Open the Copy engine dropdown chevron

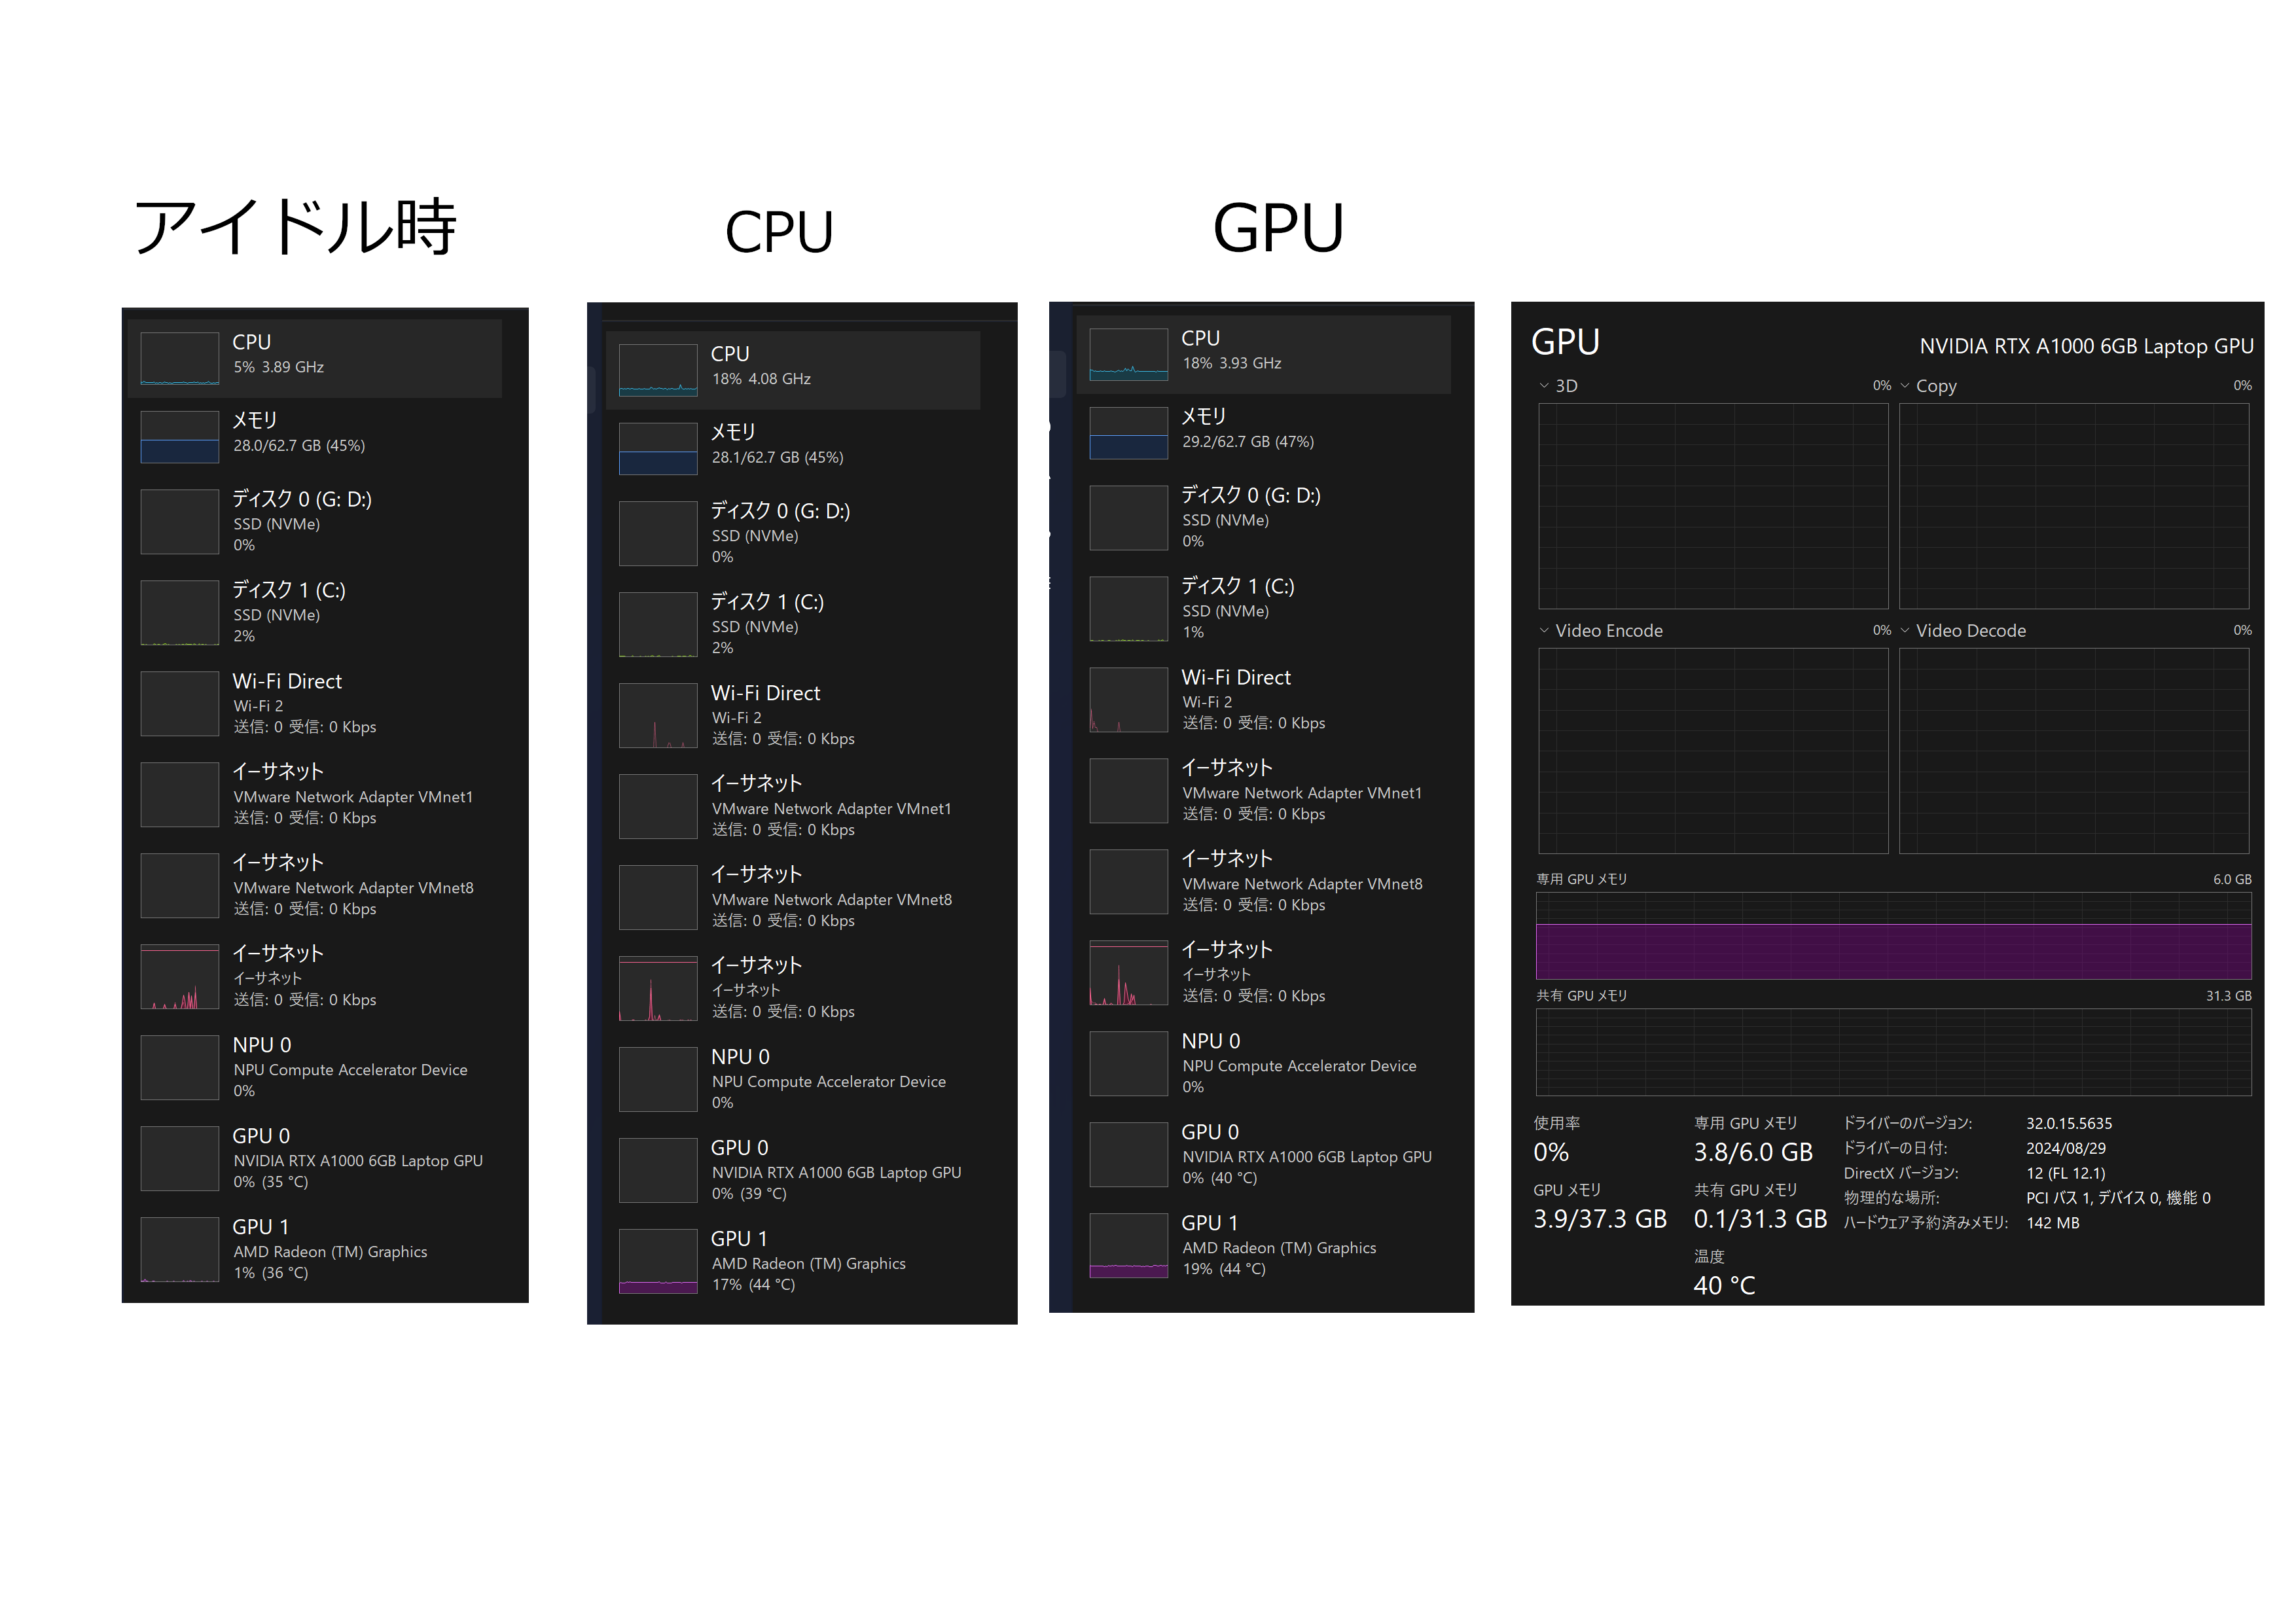point(1905,386)
